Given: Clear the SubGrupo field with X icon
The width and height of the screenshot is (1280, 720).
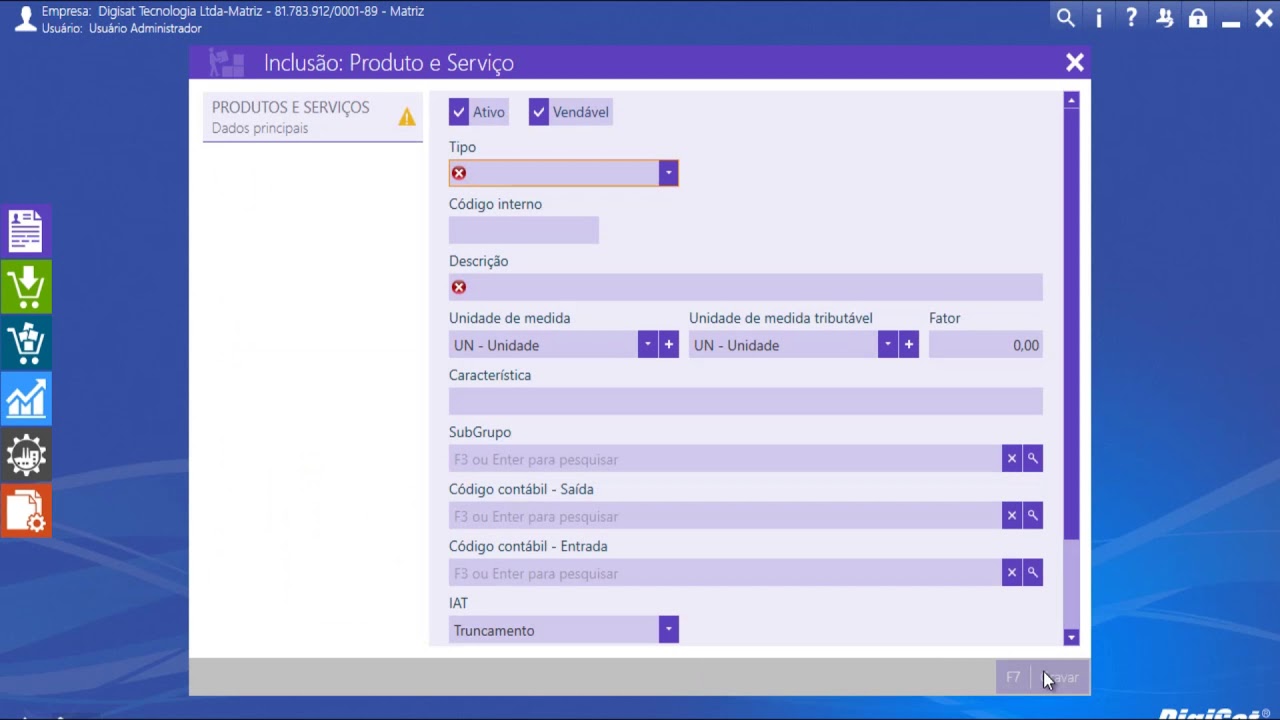Looking at the screenshot, I should (x=1012, y=459).
